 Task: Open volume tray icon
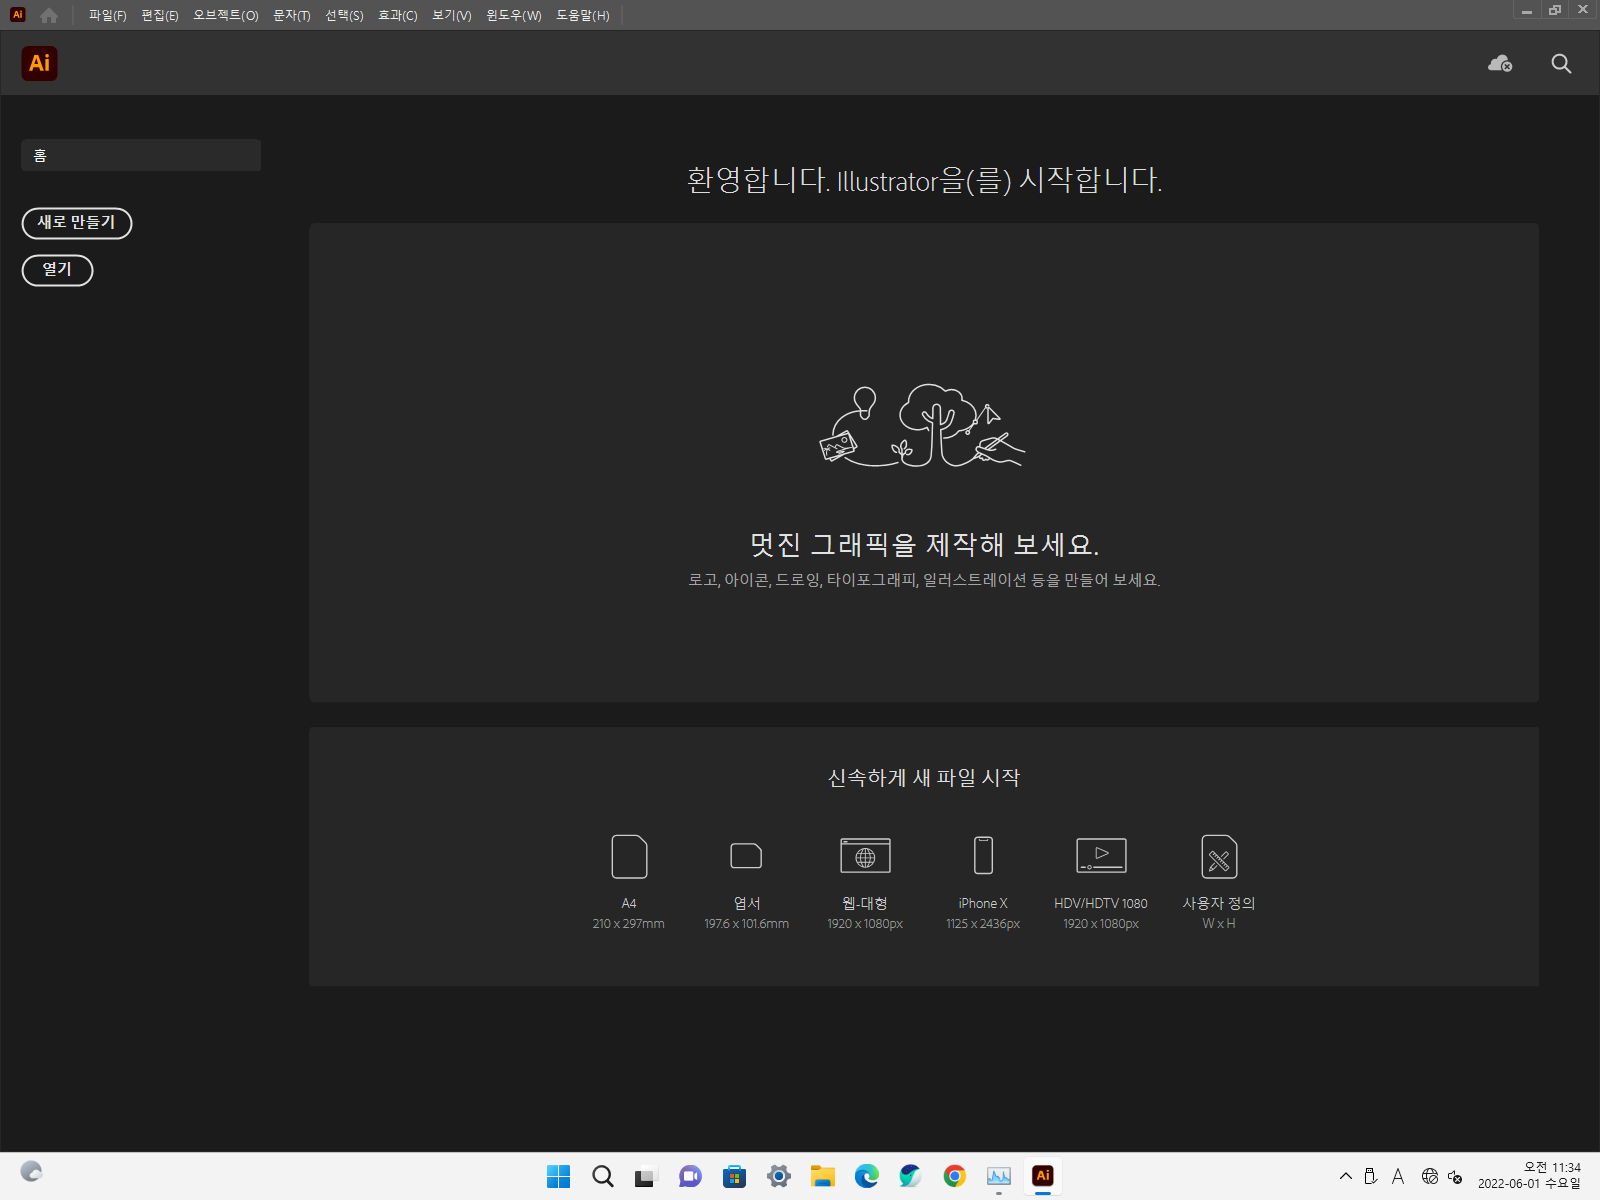pos(1455,1177)
